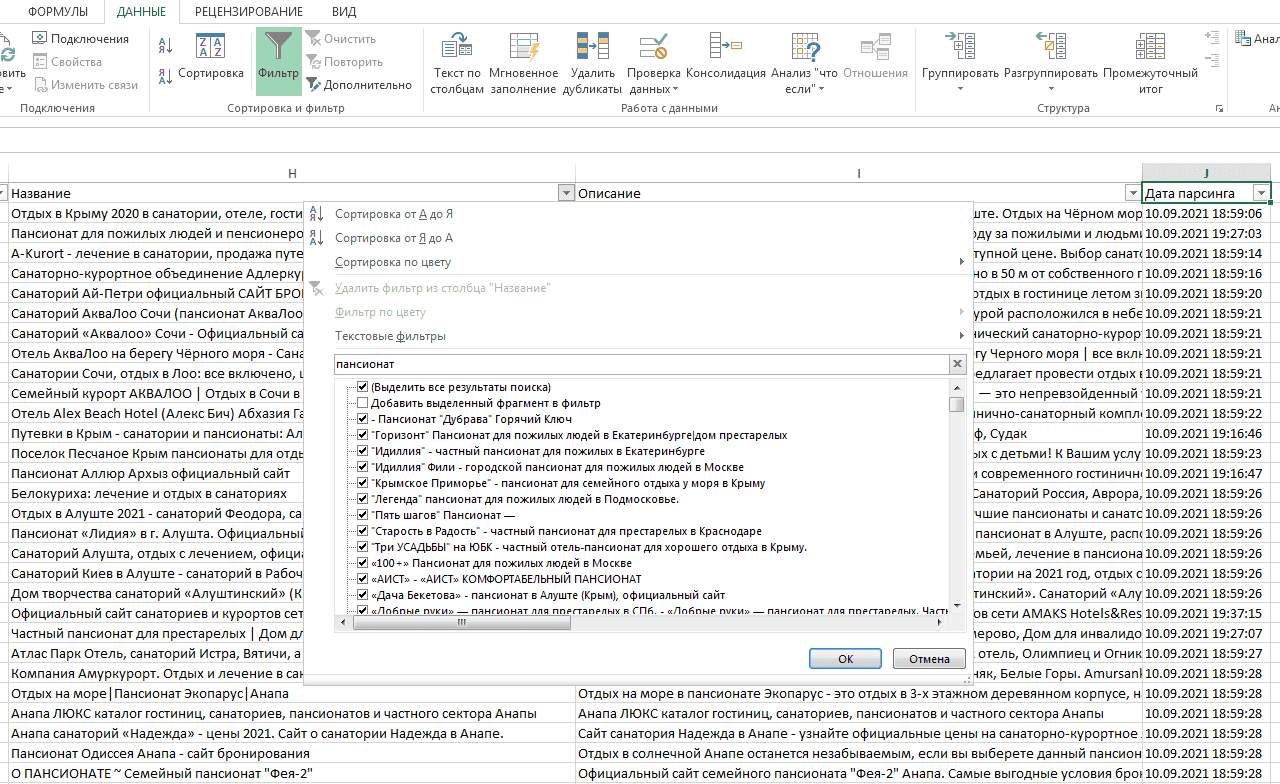Click Clear filter in ribbon
This screenshot has height=784, width=1280.
pyautogui.click(x=341, y=39)
